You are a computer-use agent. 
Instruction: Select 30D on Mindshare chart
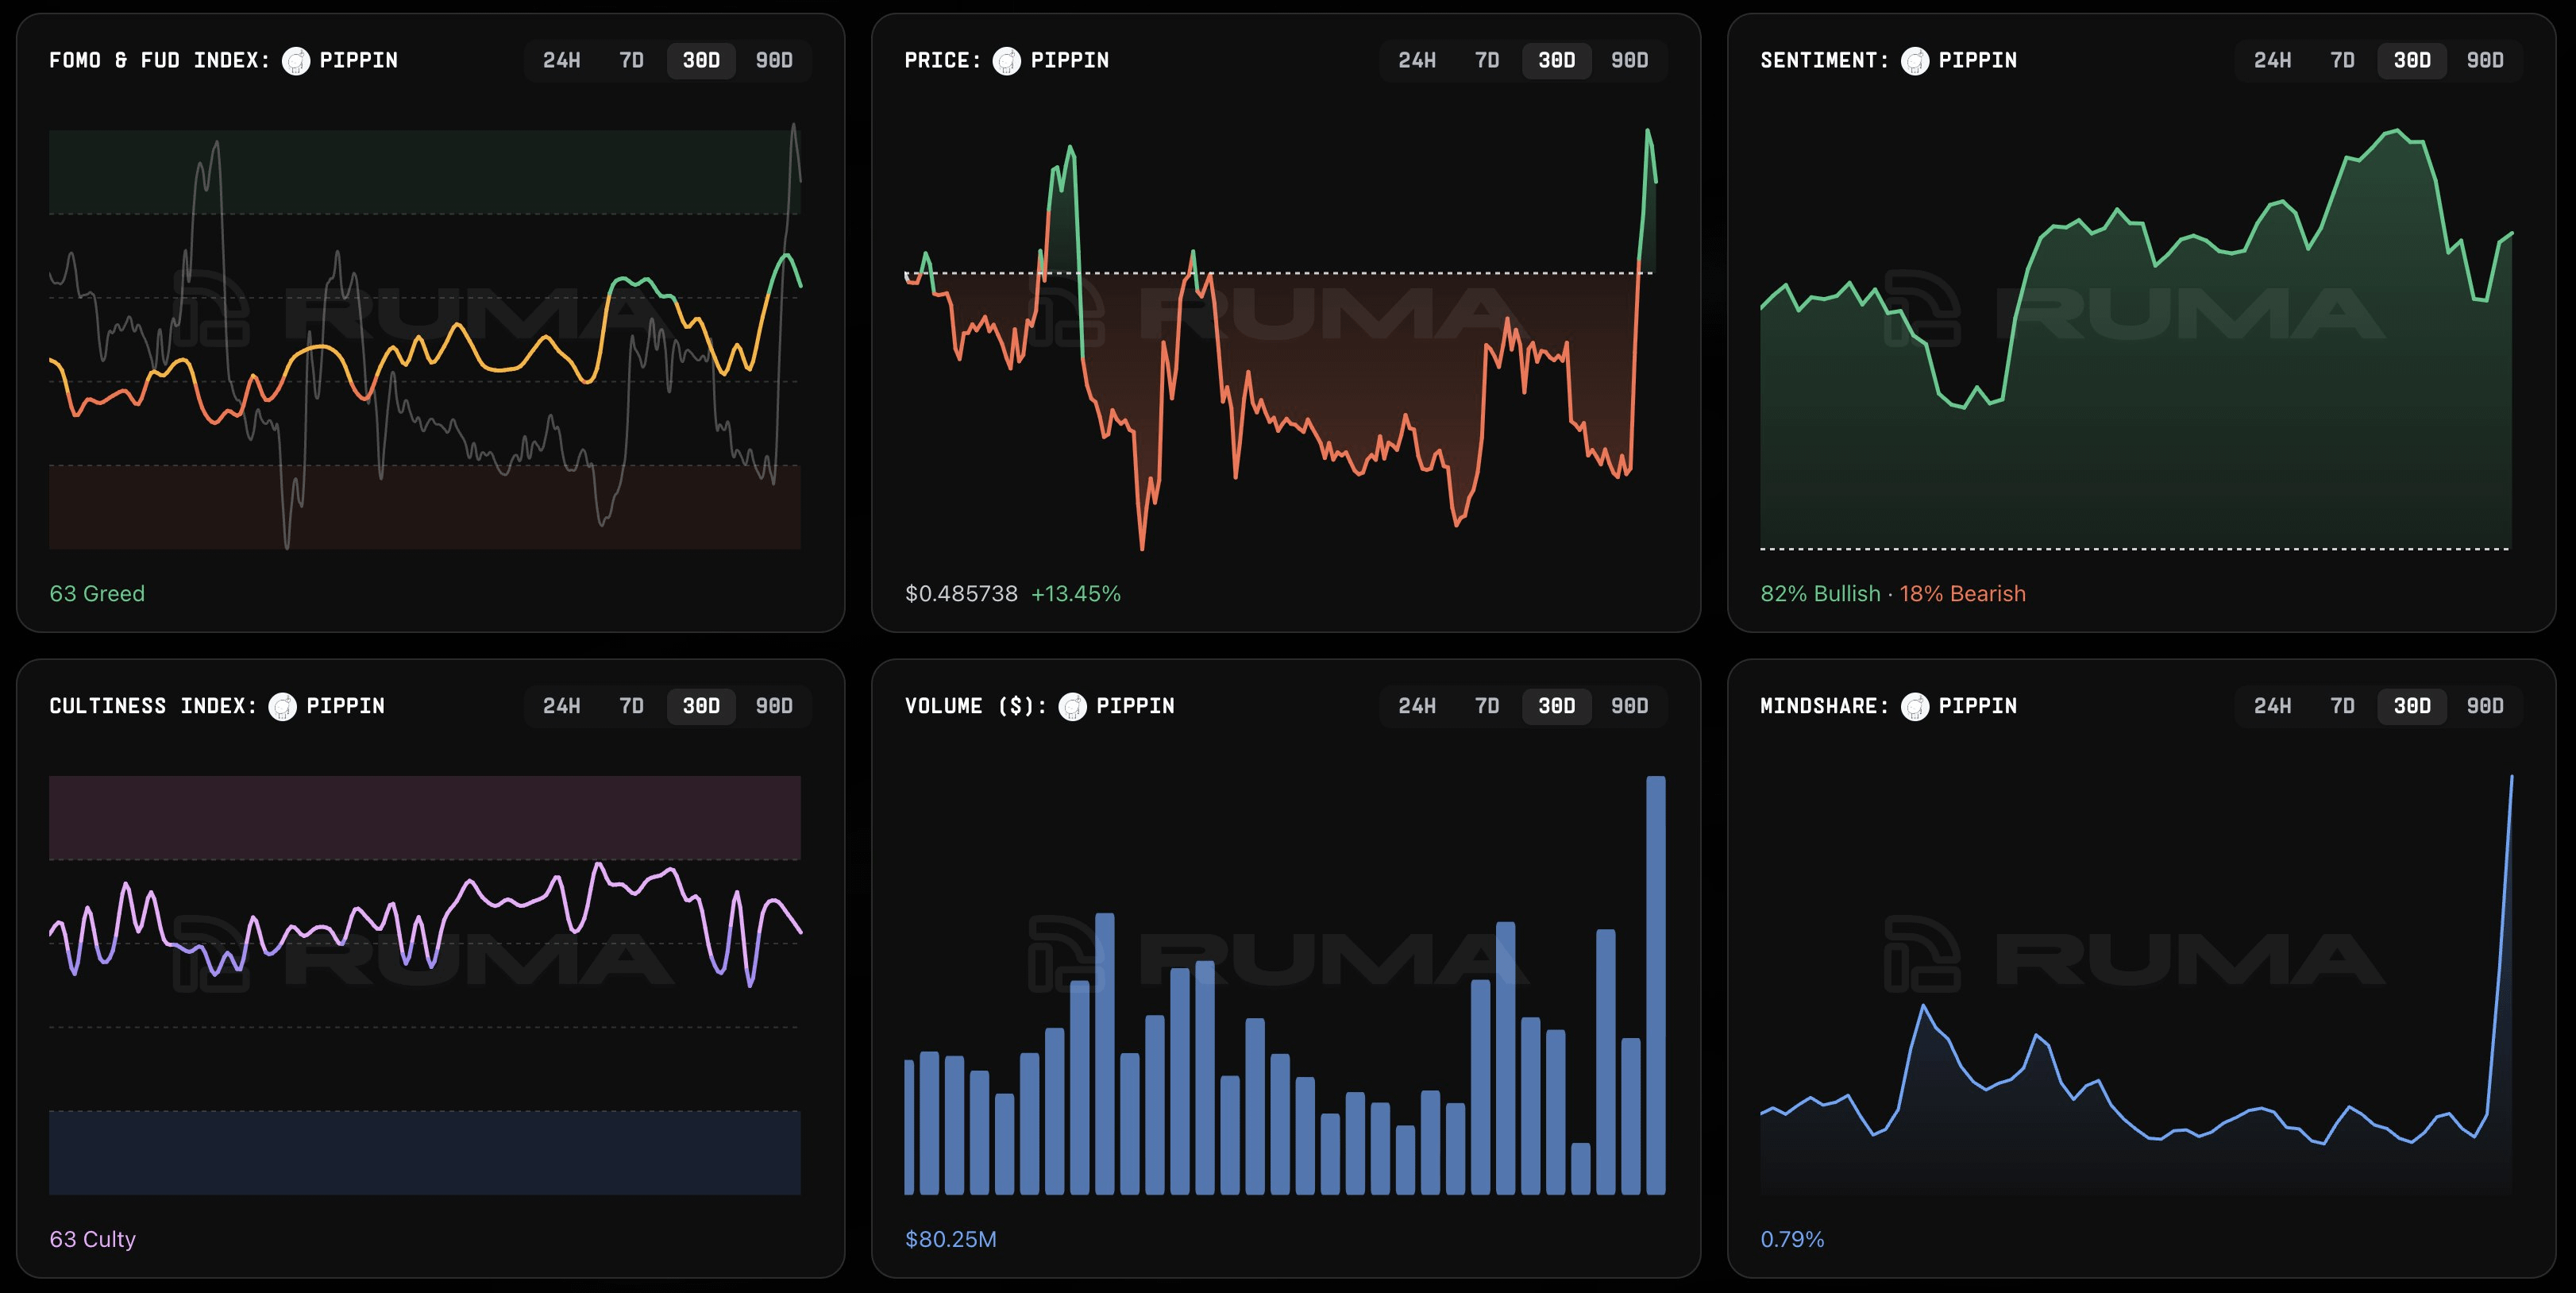pos(2411,707)
